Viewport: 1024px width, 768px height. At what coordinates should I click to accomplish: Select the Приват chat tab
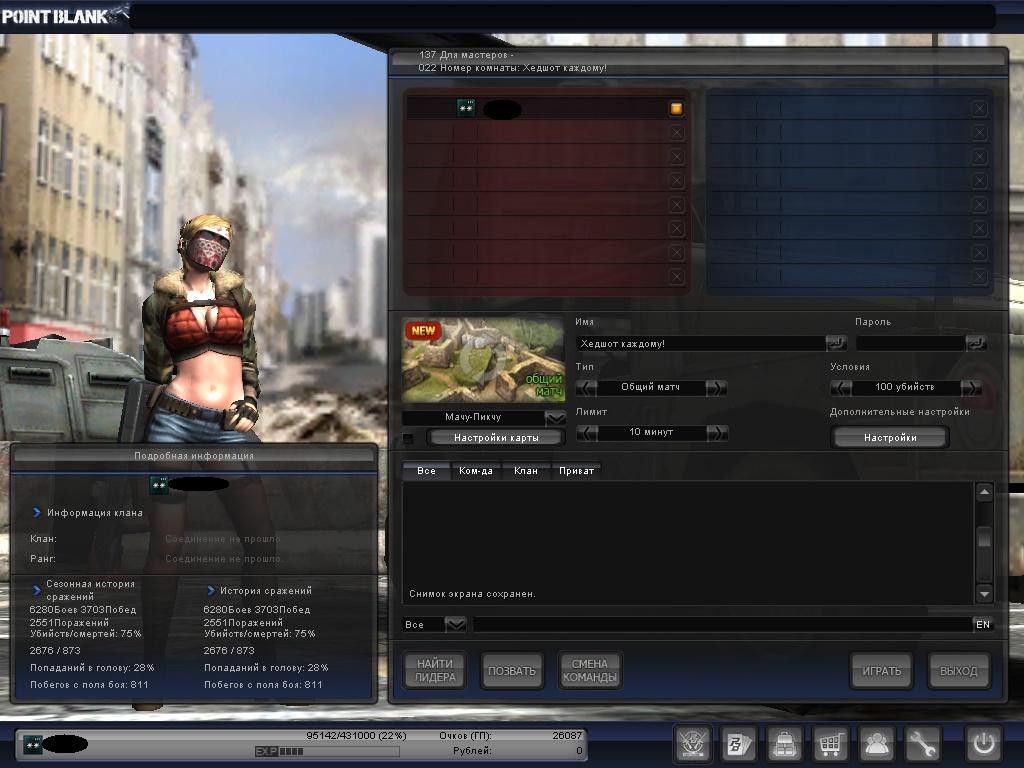coord(576,470)
